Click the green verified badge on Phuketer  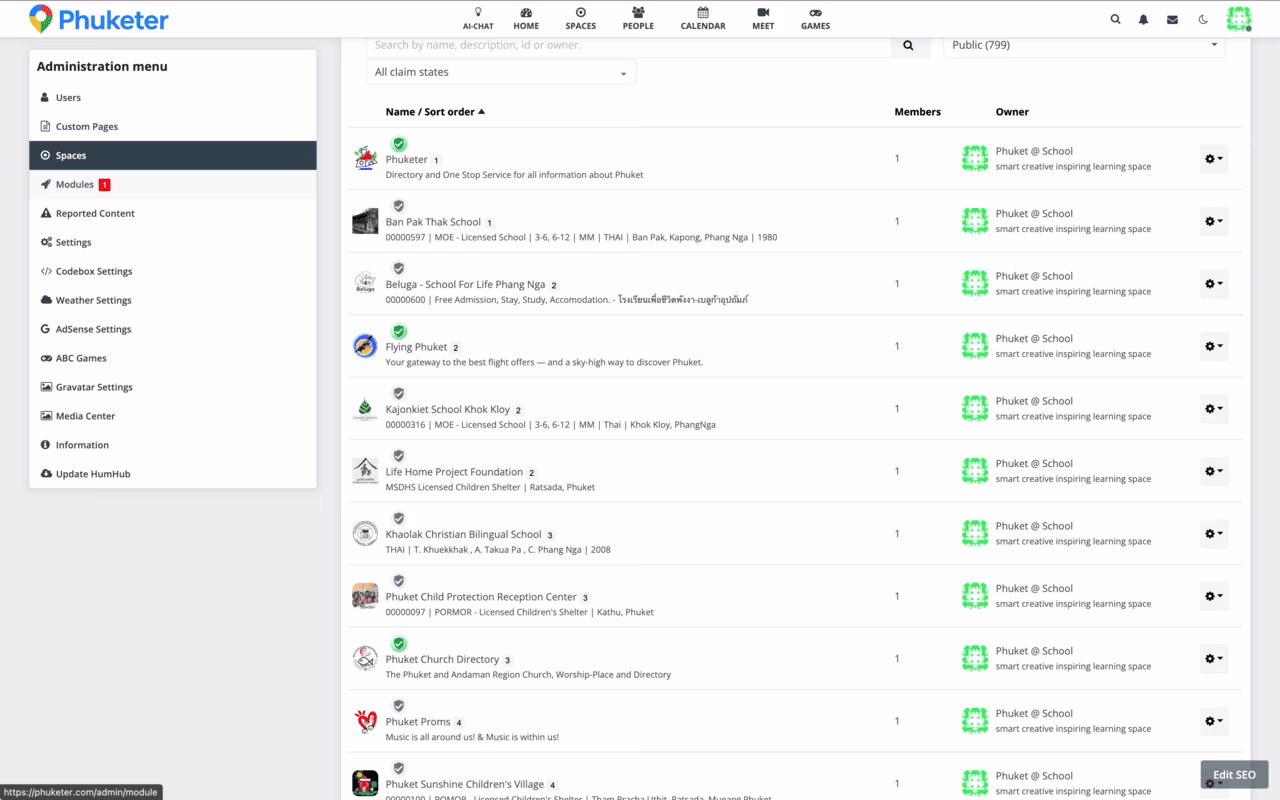399,144
